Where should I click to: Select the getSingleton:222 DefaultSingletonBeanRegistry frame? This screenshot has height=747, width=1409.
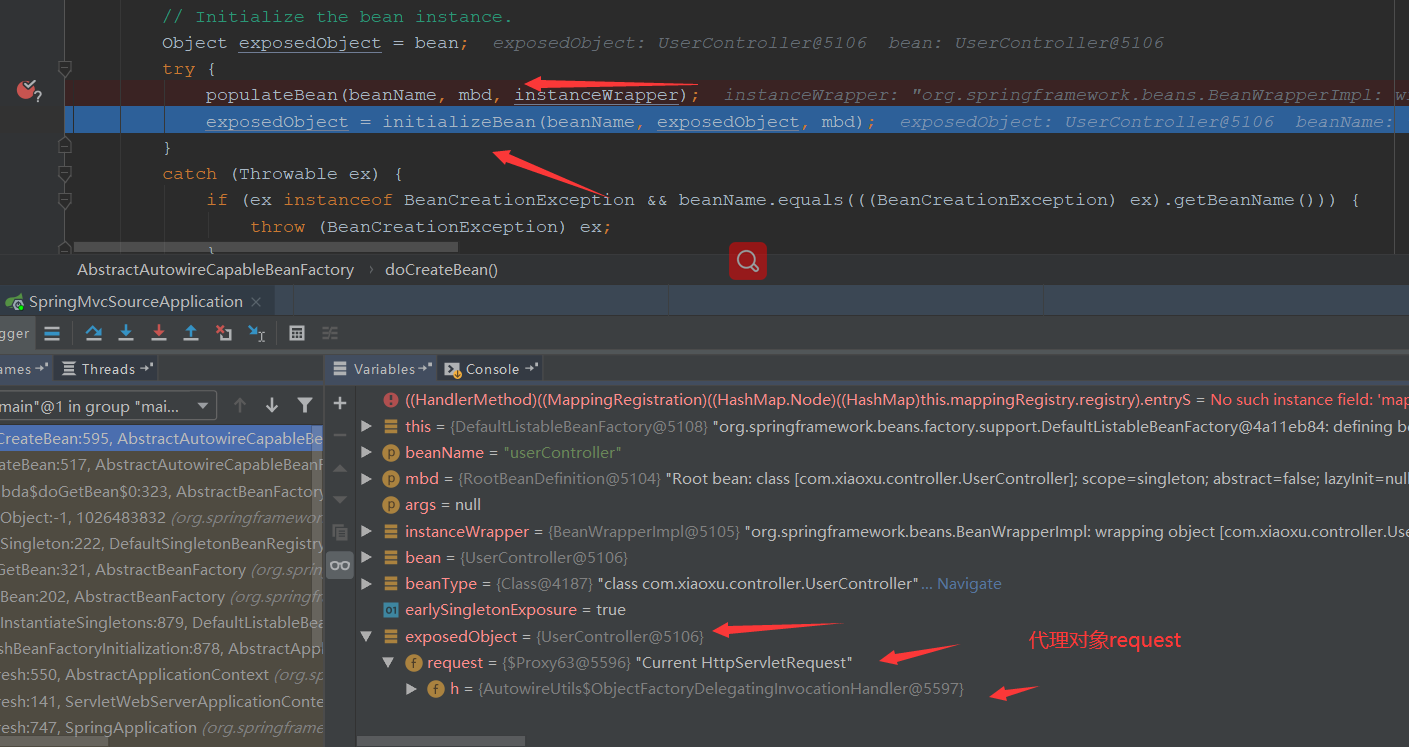click(162, 544)
